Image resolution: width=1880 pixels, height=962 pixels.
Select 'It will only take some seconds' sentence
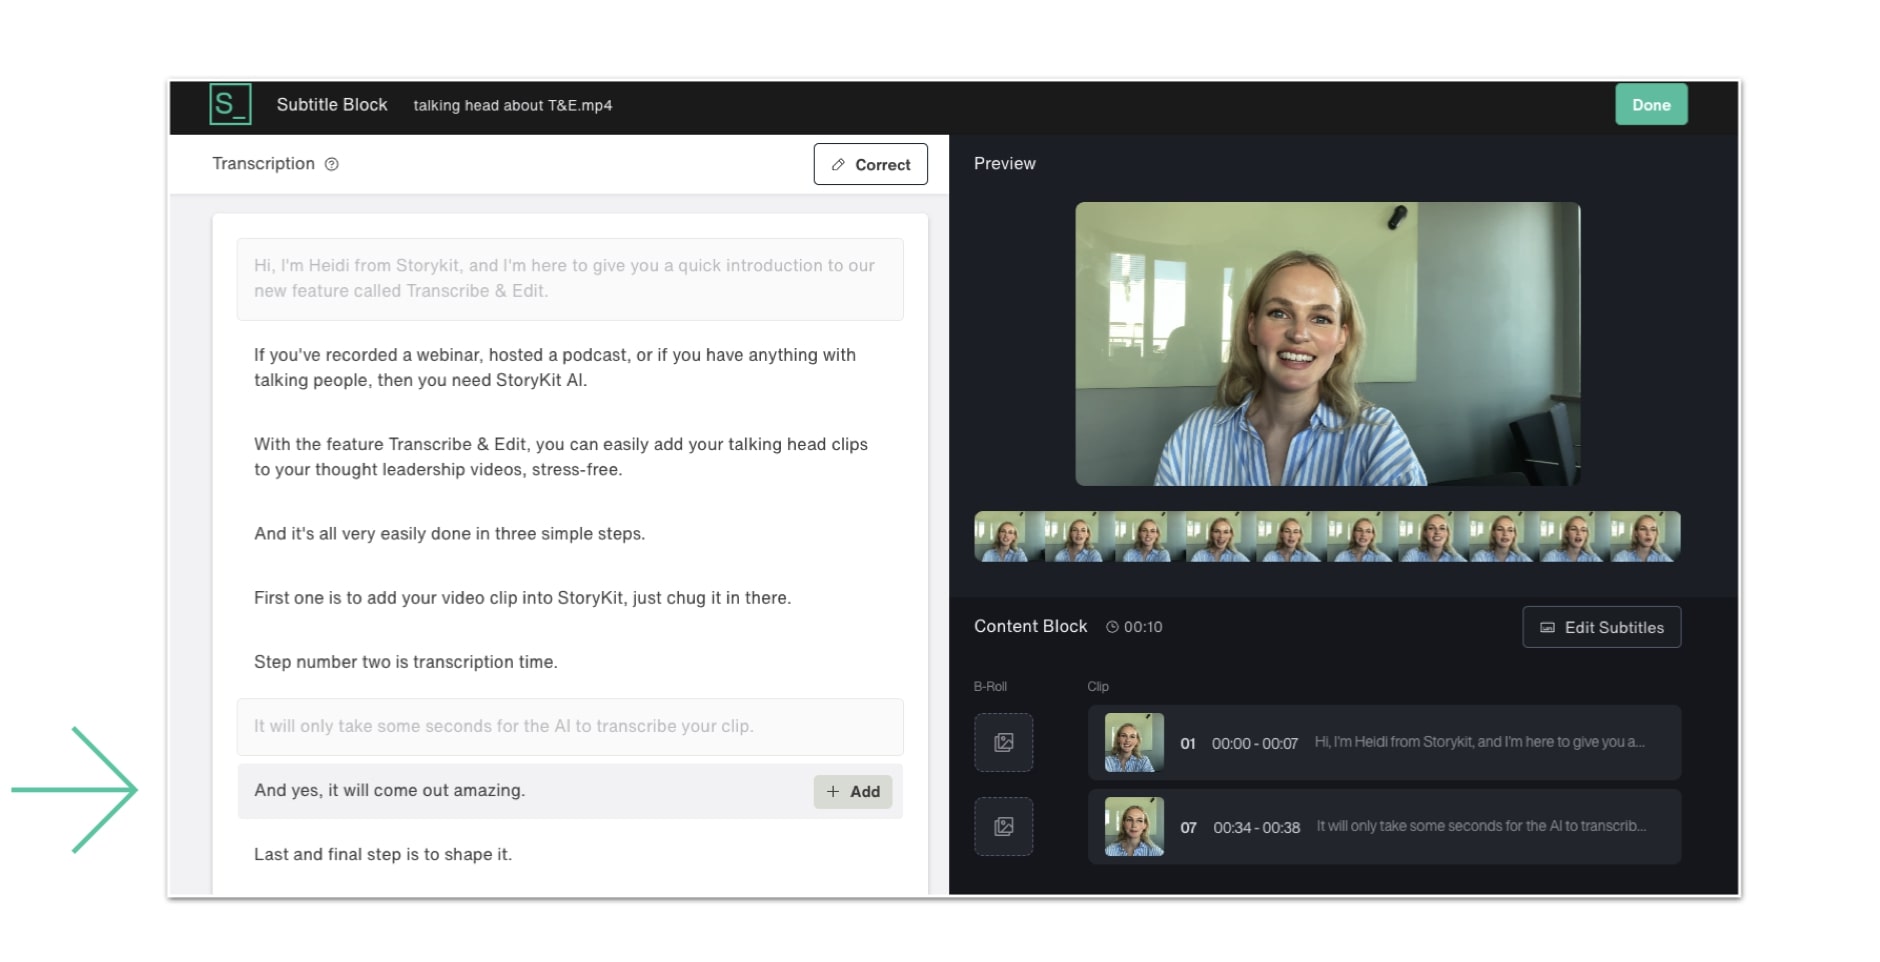click(x=570, y=727)
